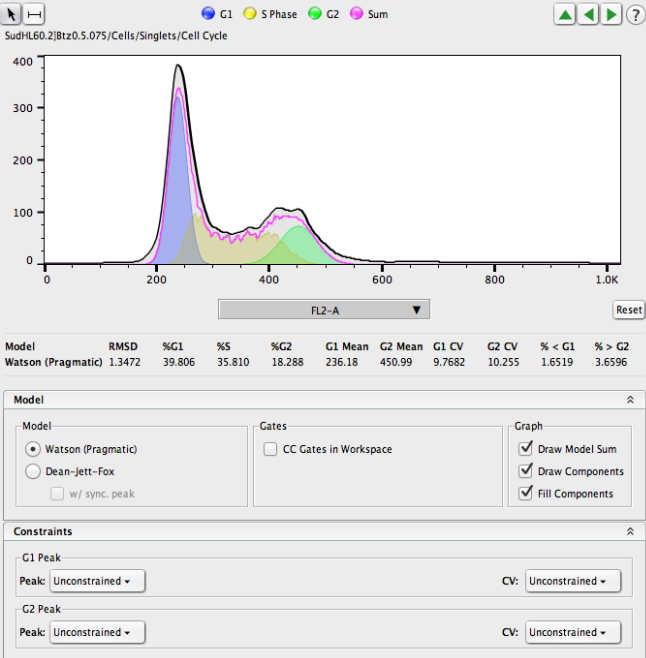Open the FL2-A parameter dropdown
Viewport: 646px width, 658px height.
324,310
